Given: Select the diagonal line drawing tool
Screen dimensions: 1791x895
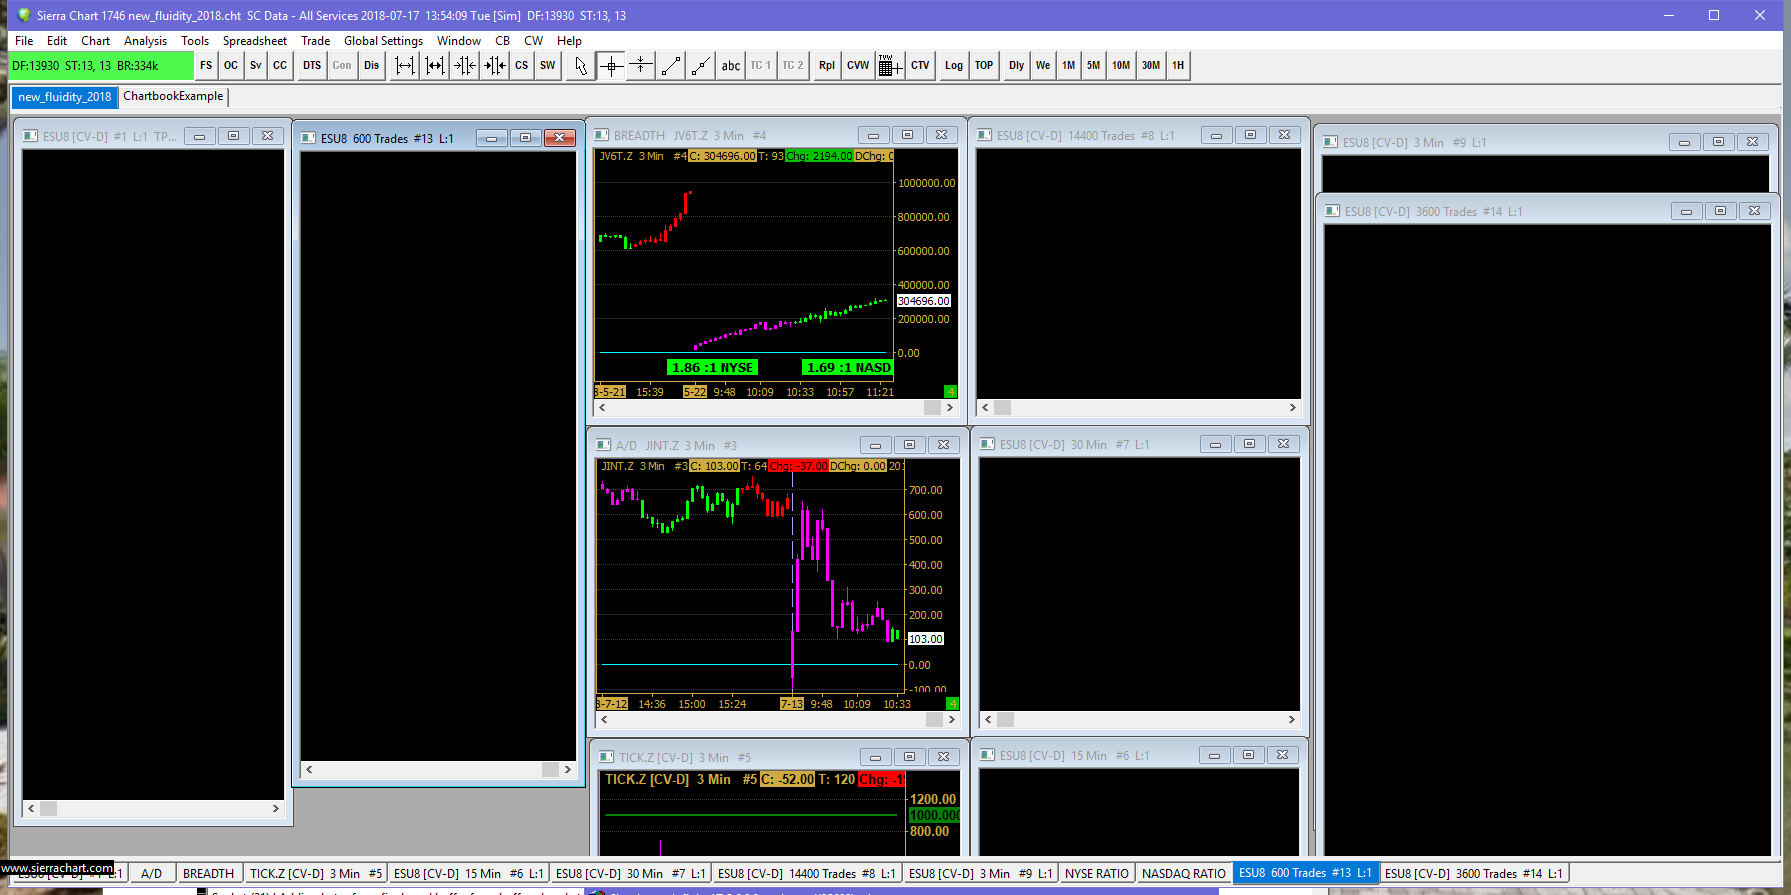Looking at the screenshot, I should tap(671, 66).
